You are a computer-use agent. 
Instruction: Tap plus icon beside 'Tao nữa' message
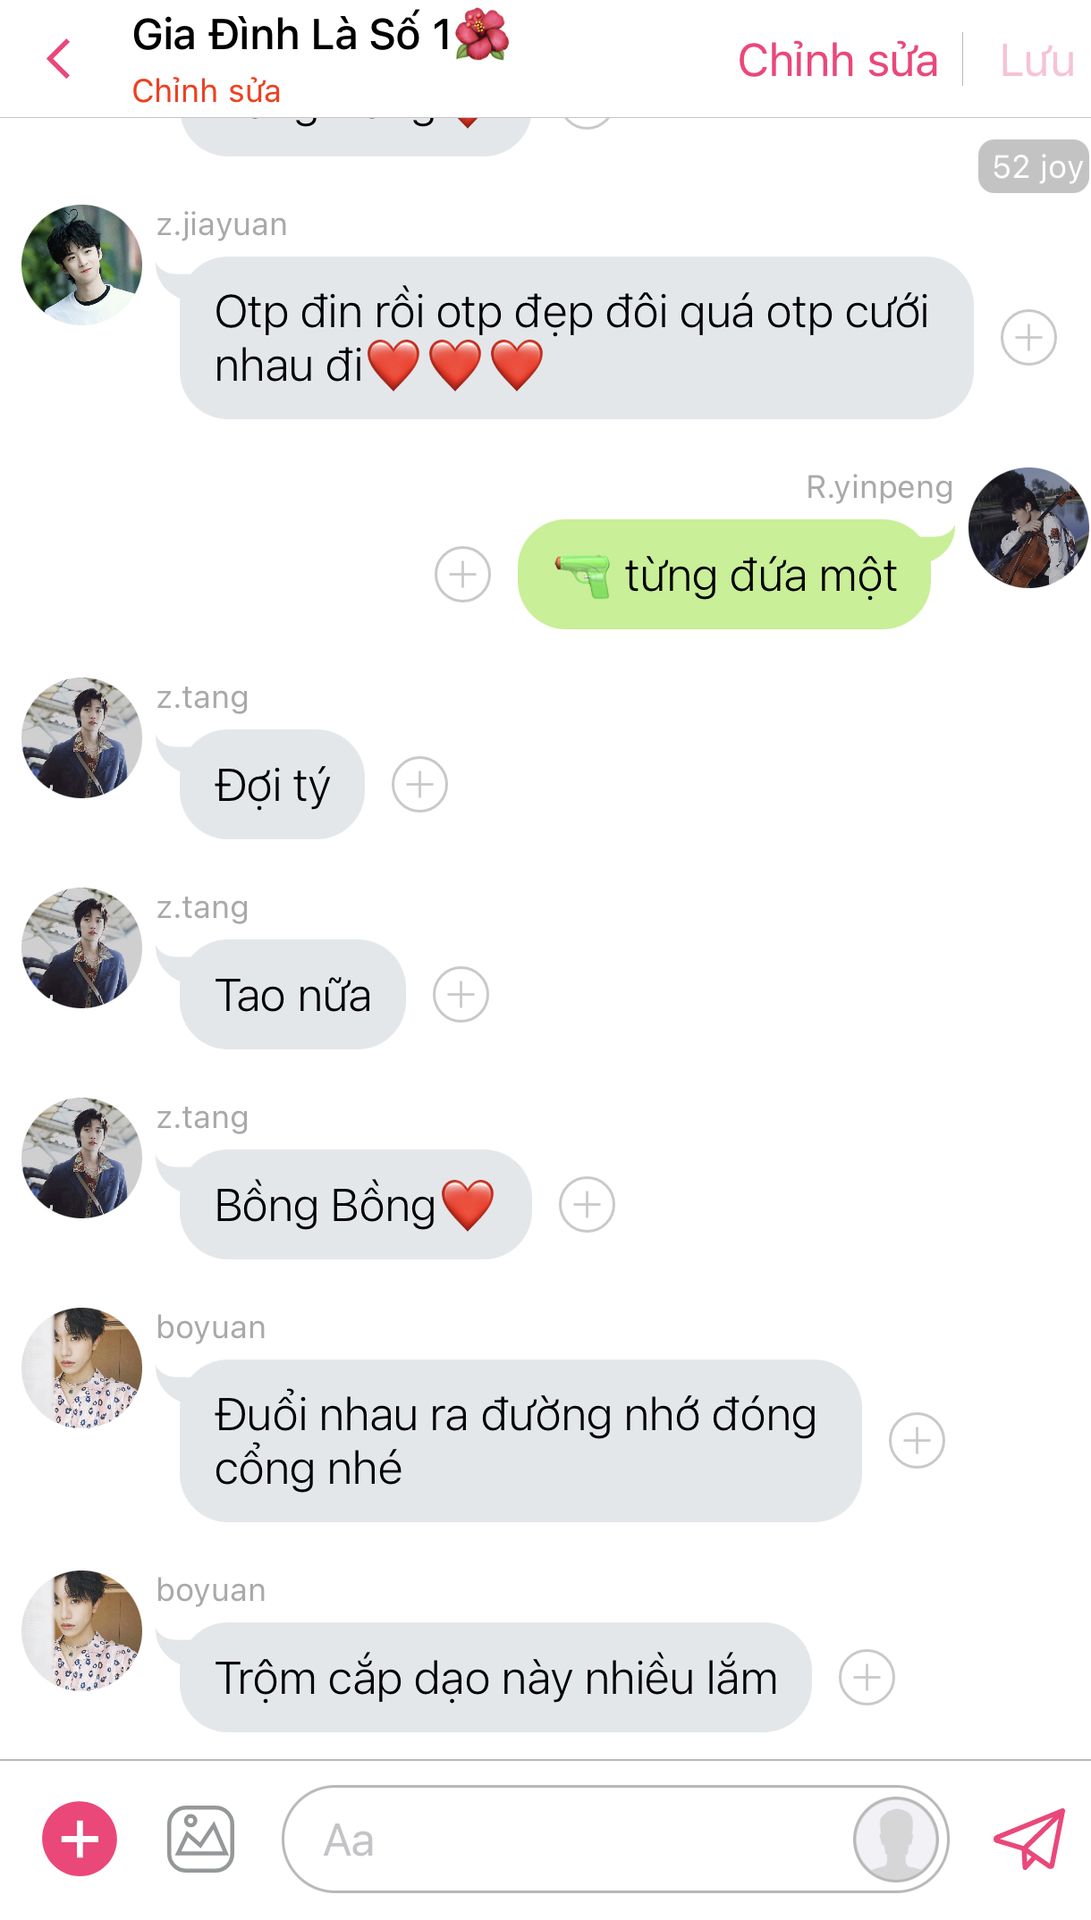tap(461, 995)
